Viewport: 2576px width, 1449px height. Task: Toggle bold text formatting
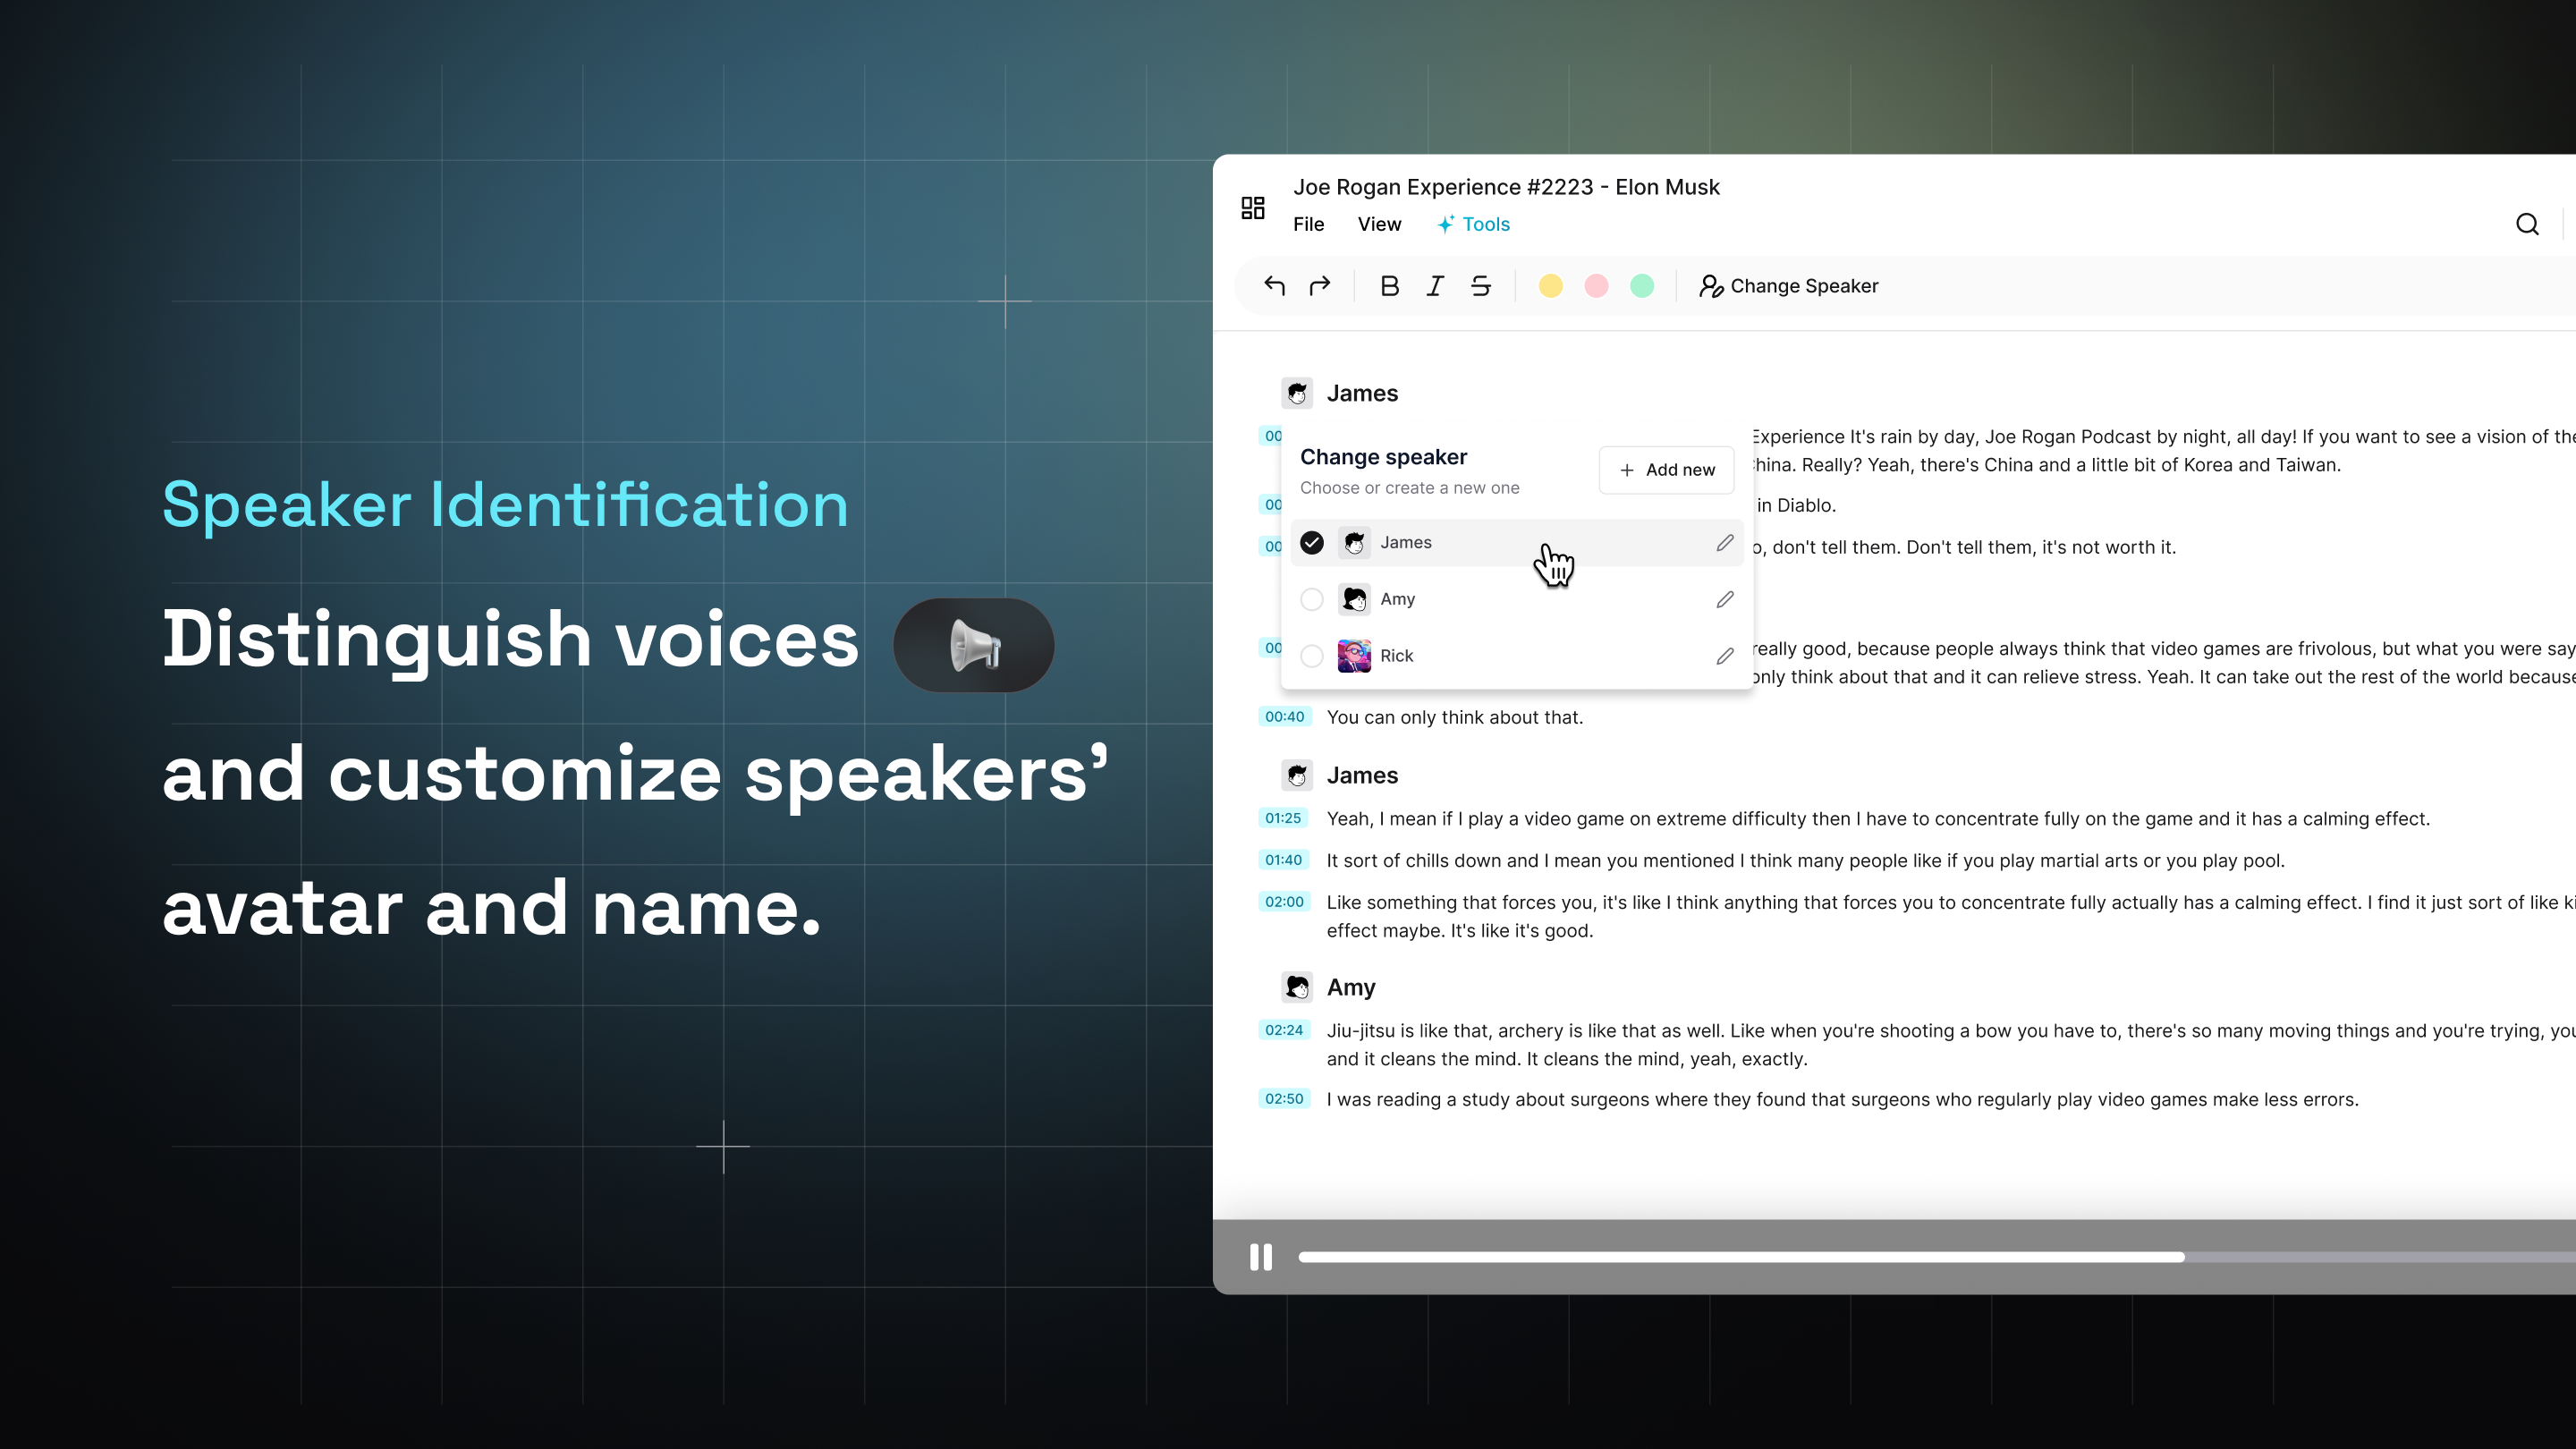click(x=1389, y=286)
